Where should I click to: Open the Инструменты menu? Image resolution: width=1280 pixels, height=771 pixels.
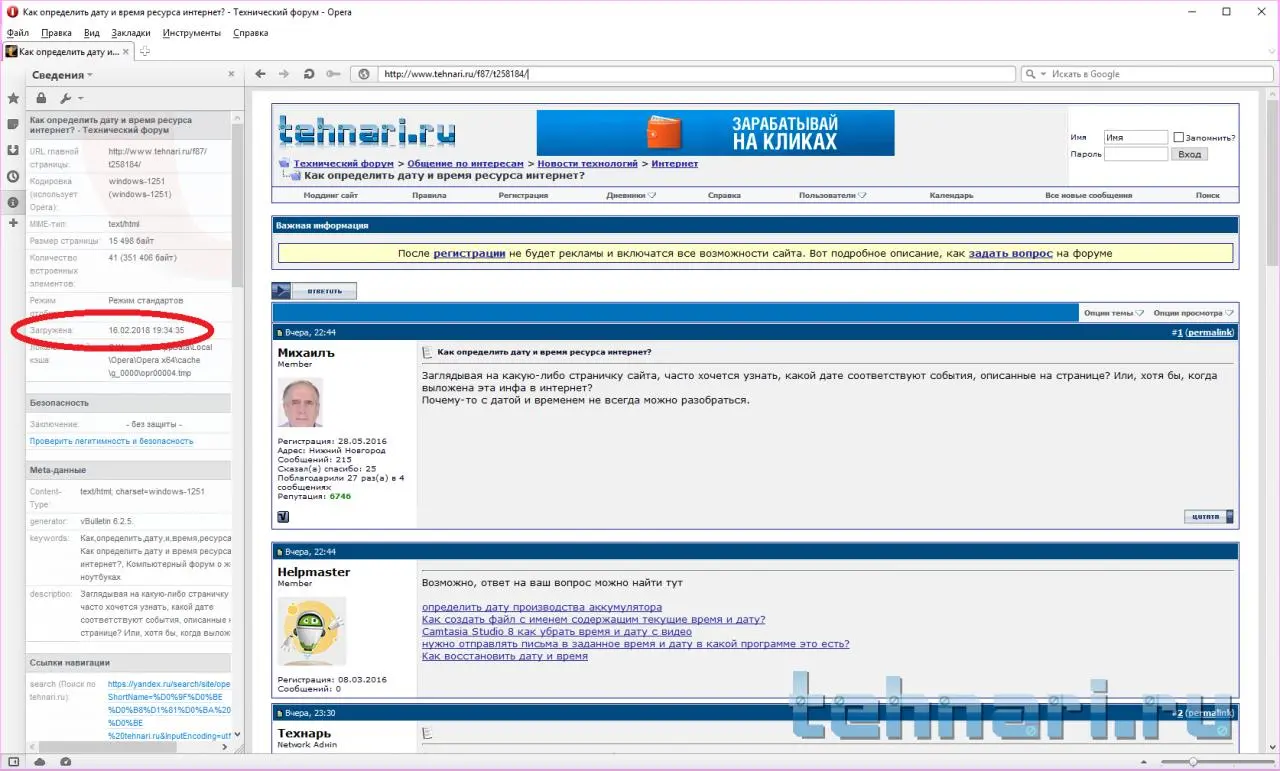192,33
